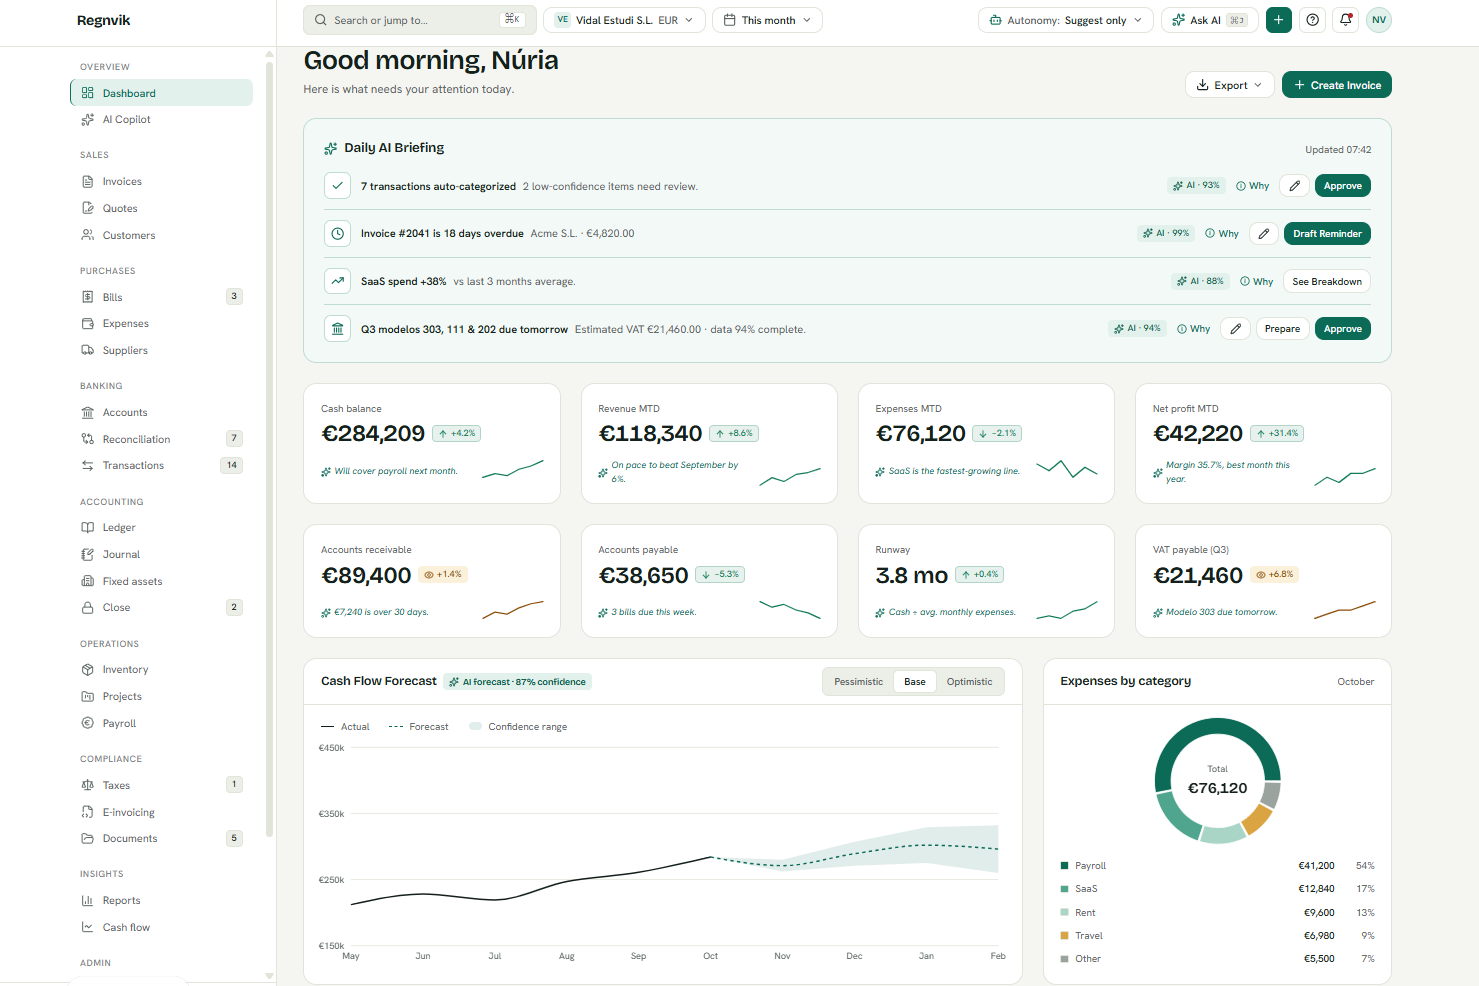Select the Optimistic forecast scenario
Image resolution: width=1479 pixels, height=986 pixels.
[969, 682]
